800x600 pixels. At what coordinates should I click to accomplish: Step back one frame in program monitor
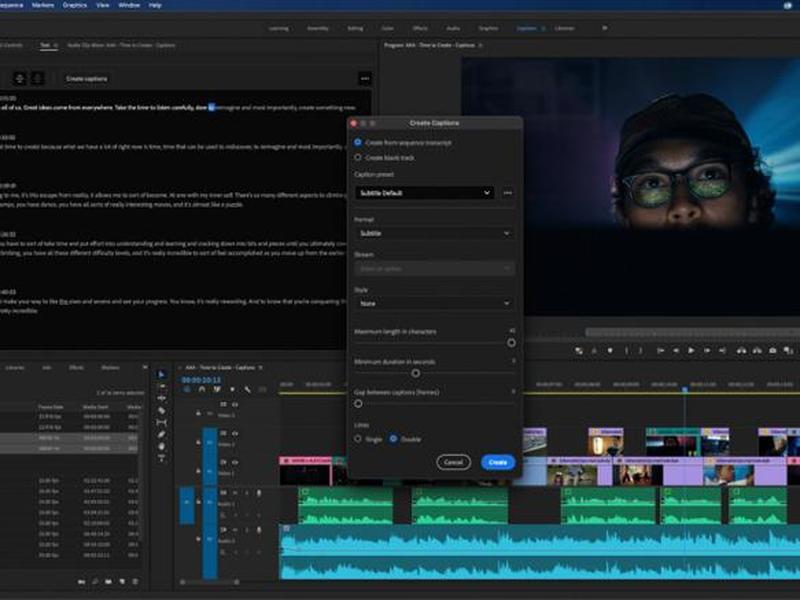tap(676, 351)
